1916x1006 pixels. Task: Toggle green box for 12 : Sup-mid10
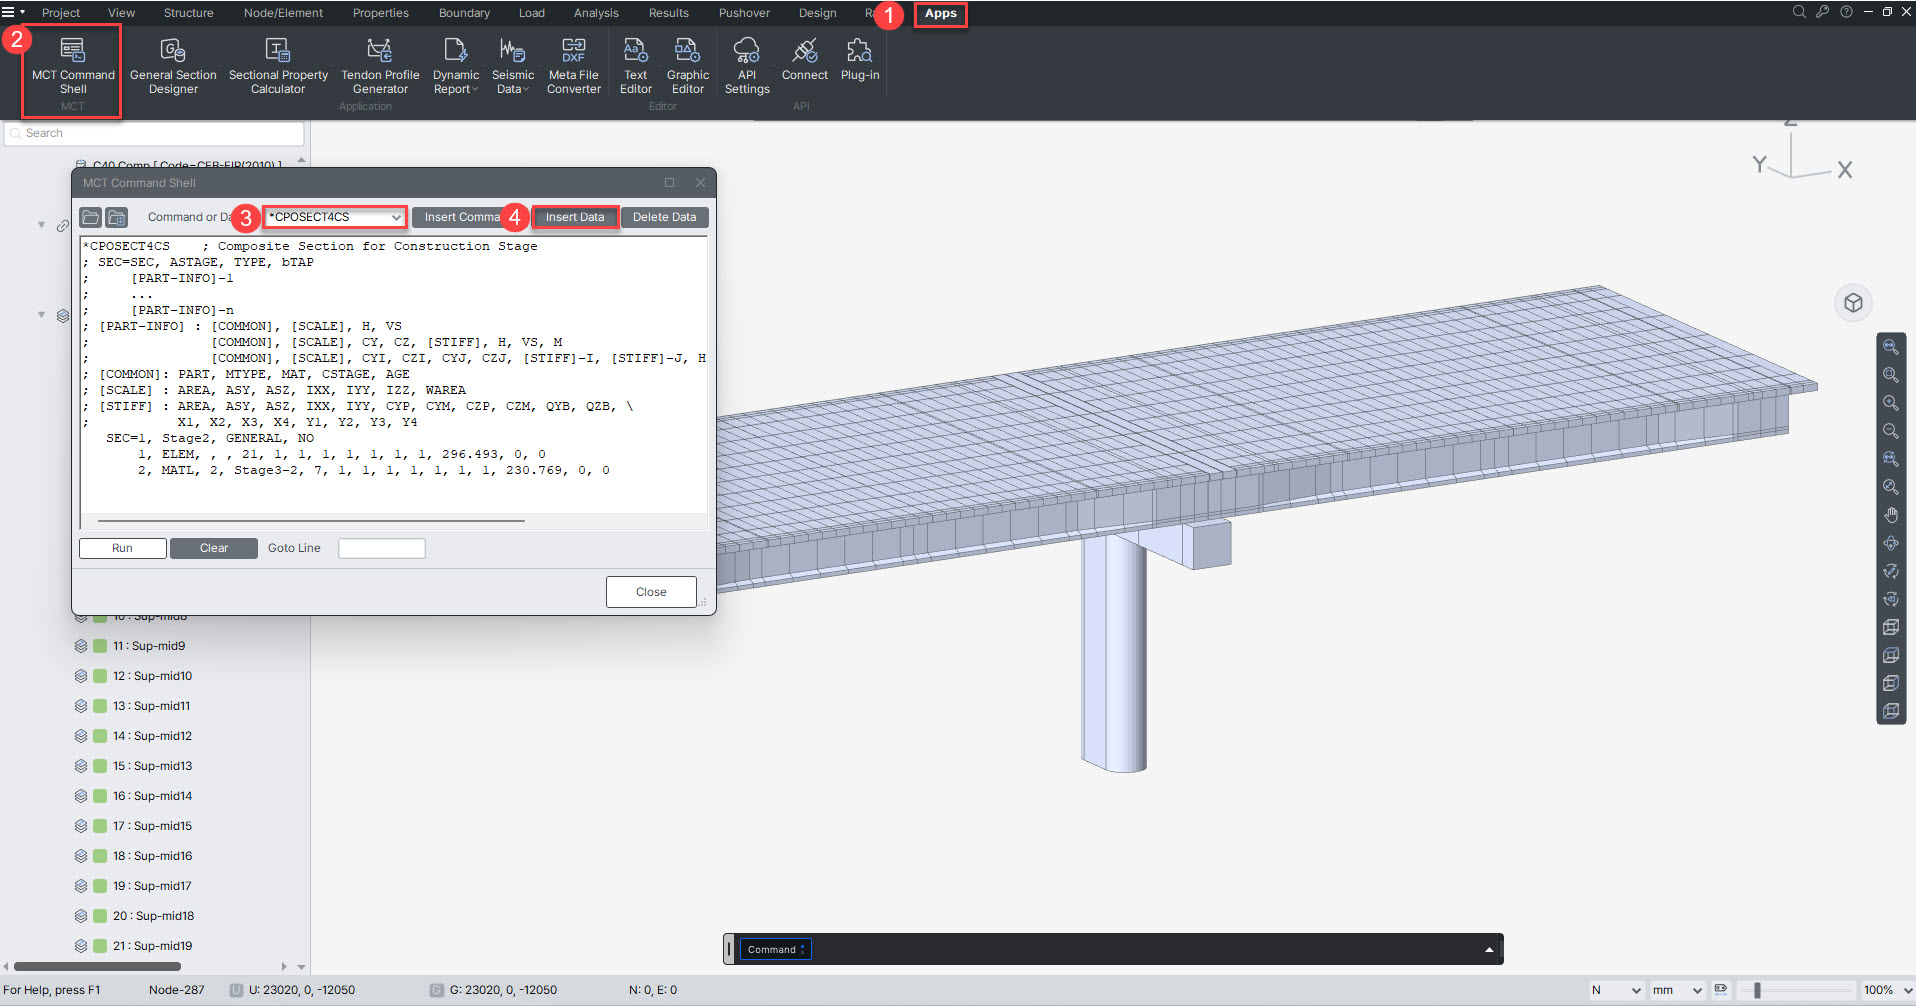pos(100,676)
